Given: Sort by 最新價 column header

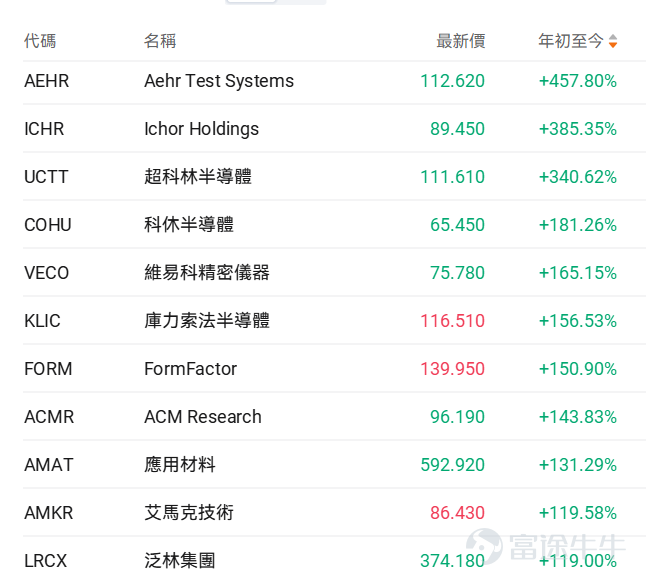Looking at the screenshot, I should (461, 41).
